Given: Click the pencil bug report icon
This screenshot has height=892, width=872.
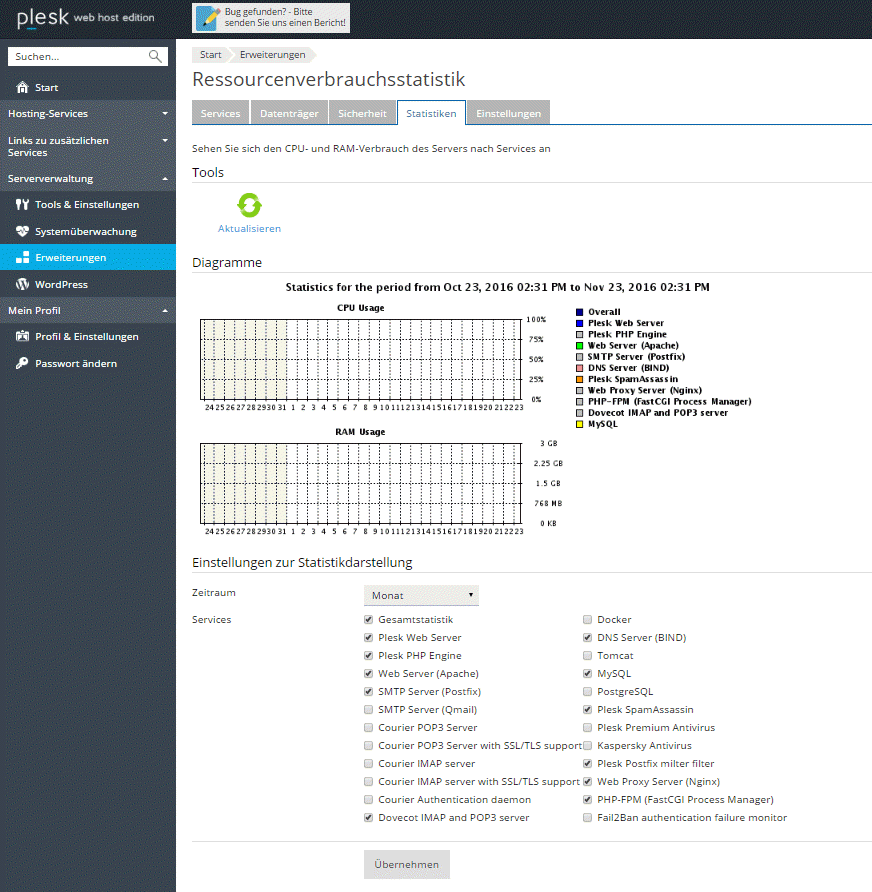Looking at the screenshot, I should click(208, 18).
